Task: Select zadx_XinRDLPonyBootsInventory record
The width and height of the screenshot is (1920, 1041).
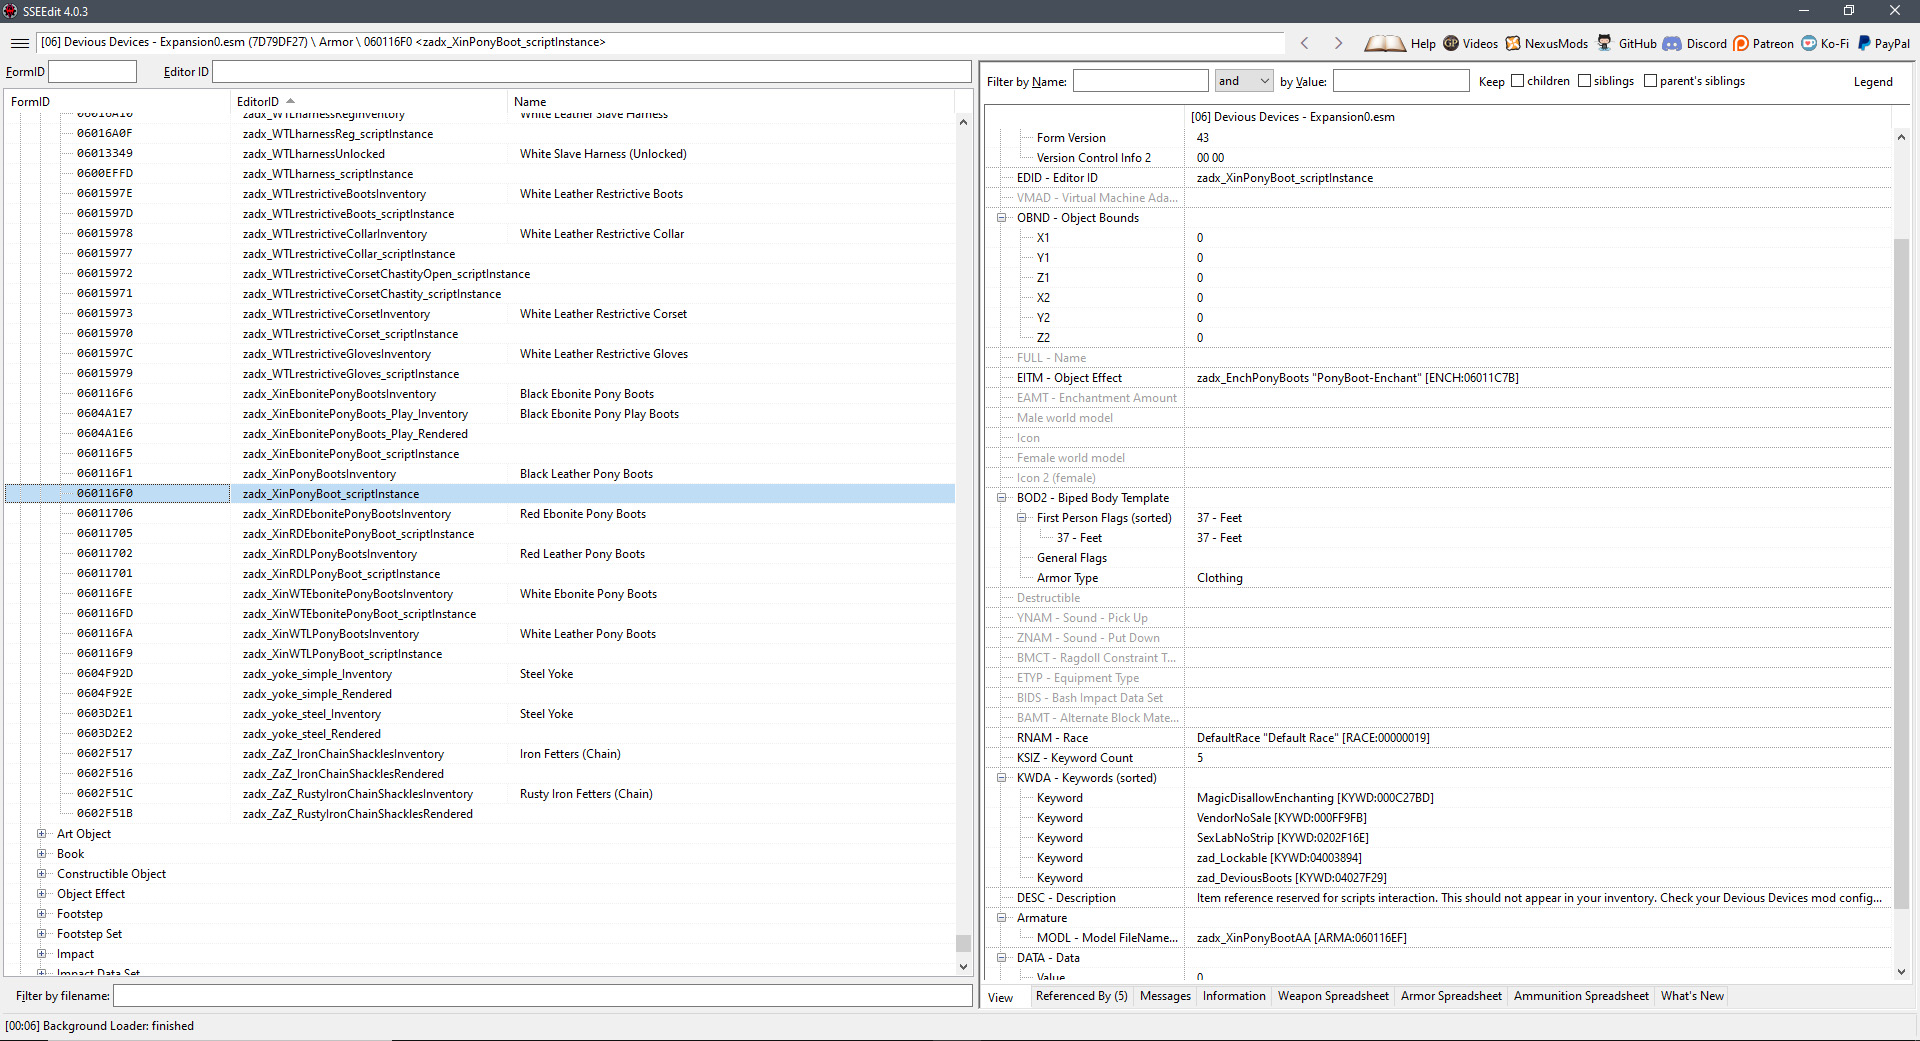Action: 480,554
